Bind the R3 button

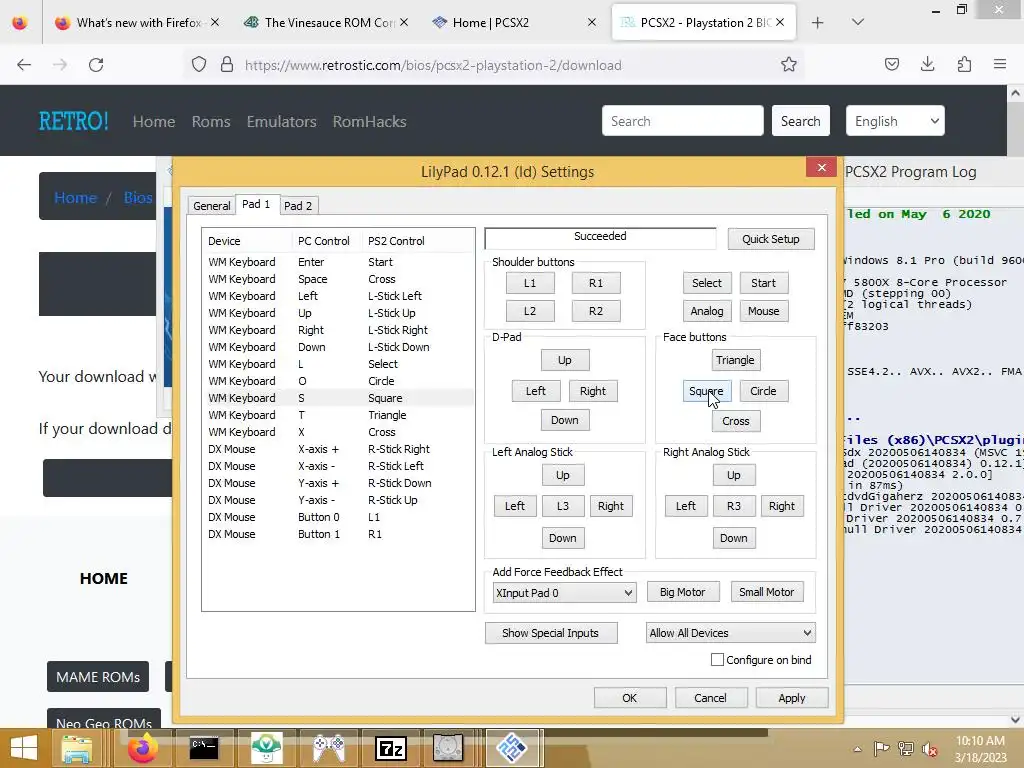pyautogui.click(x=734, y=506)
